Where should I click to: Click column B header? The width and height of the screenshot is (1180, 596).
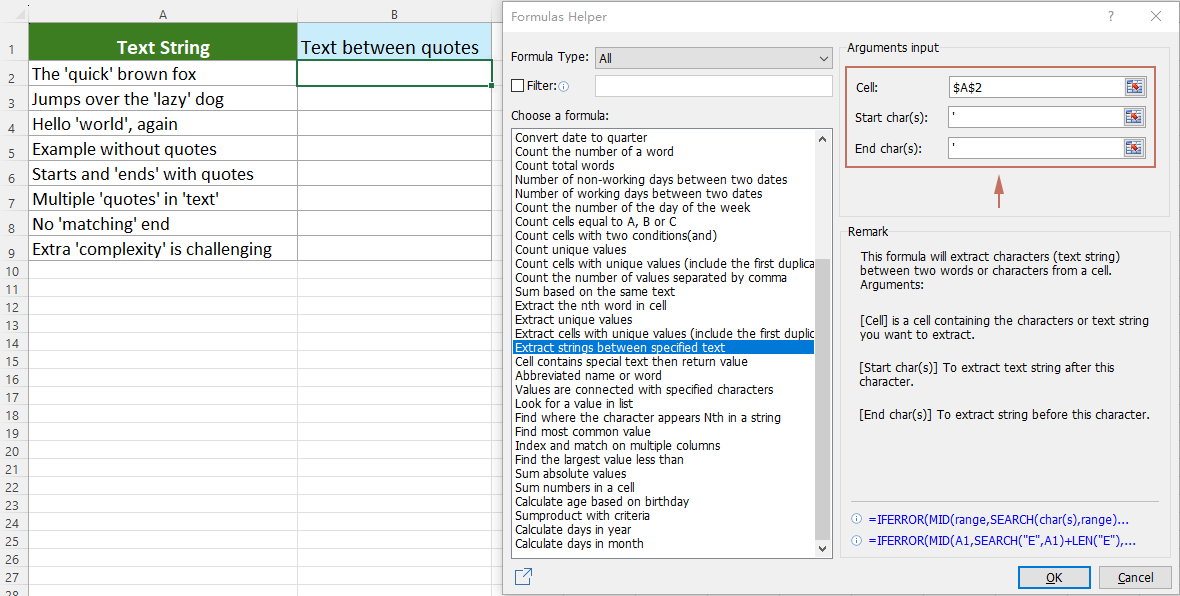pos(394,14)
